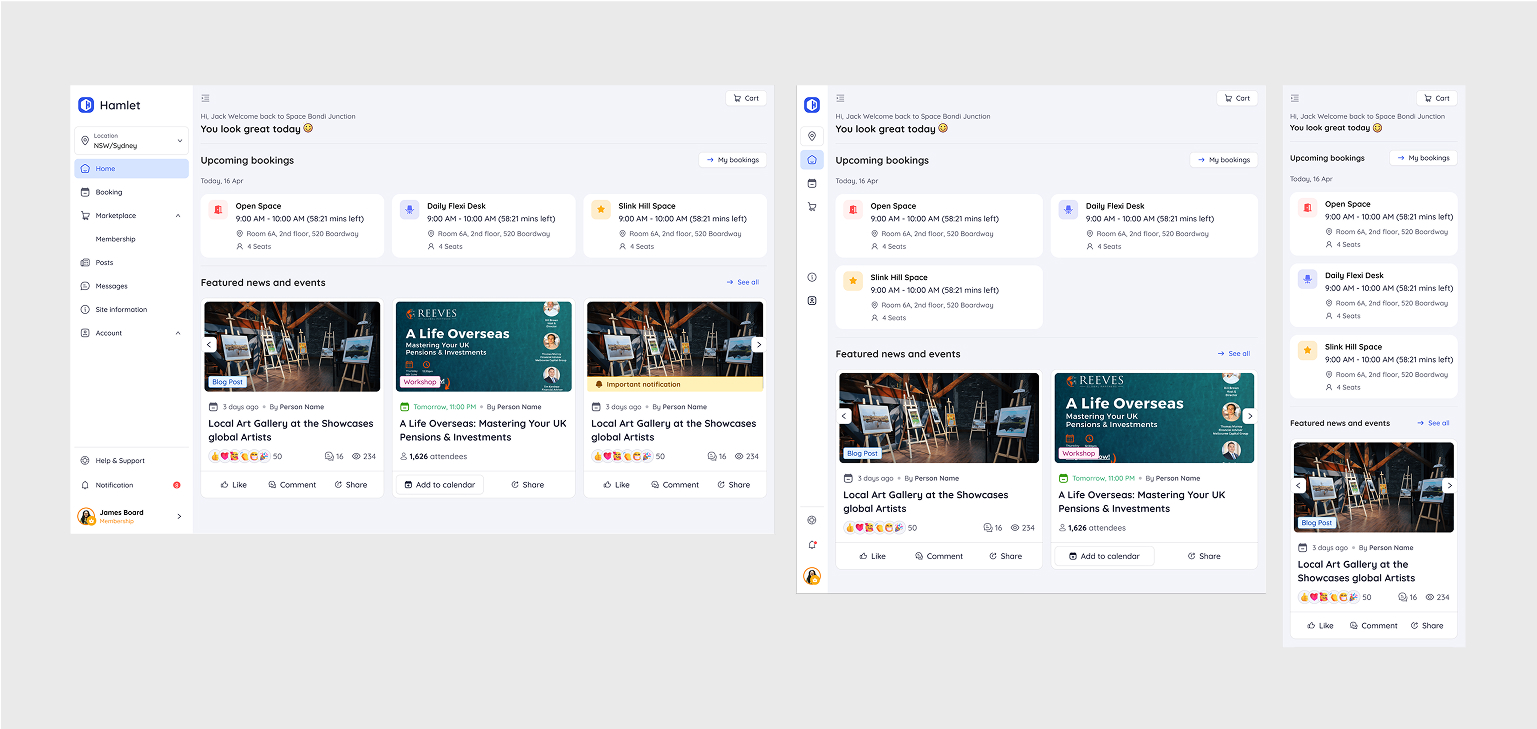
Task: Open Notifications with the red badge
Action: click(x=115, y=484)
